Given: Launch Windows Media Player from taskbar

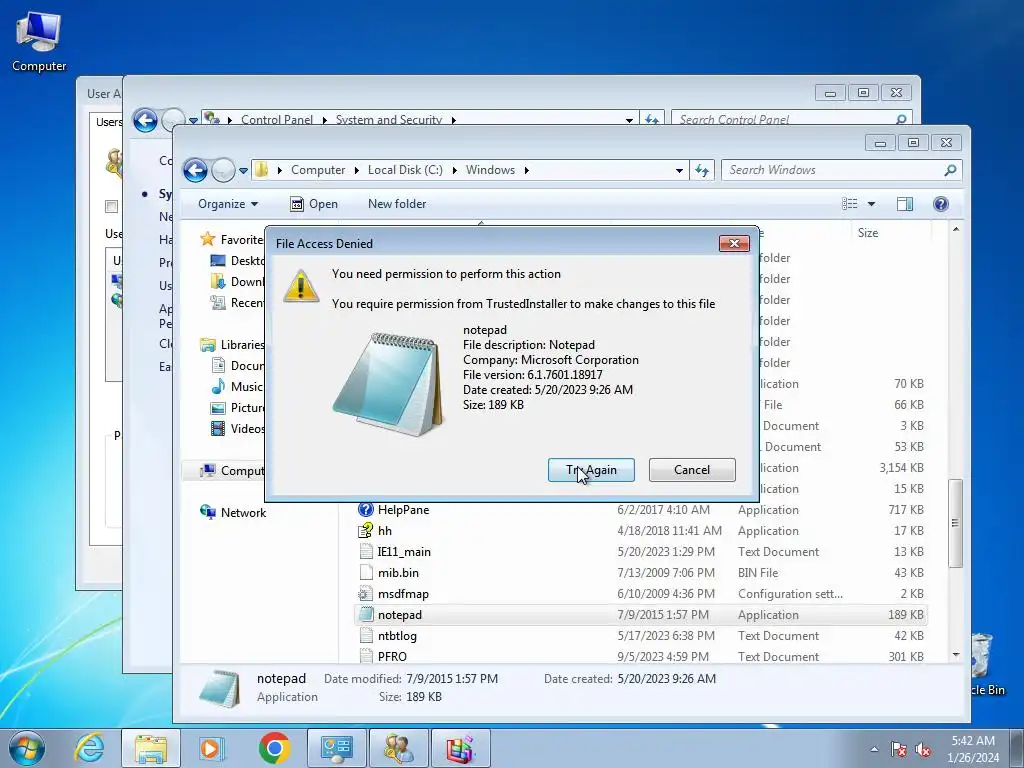Looking at the screenshot, I should 212,748.
